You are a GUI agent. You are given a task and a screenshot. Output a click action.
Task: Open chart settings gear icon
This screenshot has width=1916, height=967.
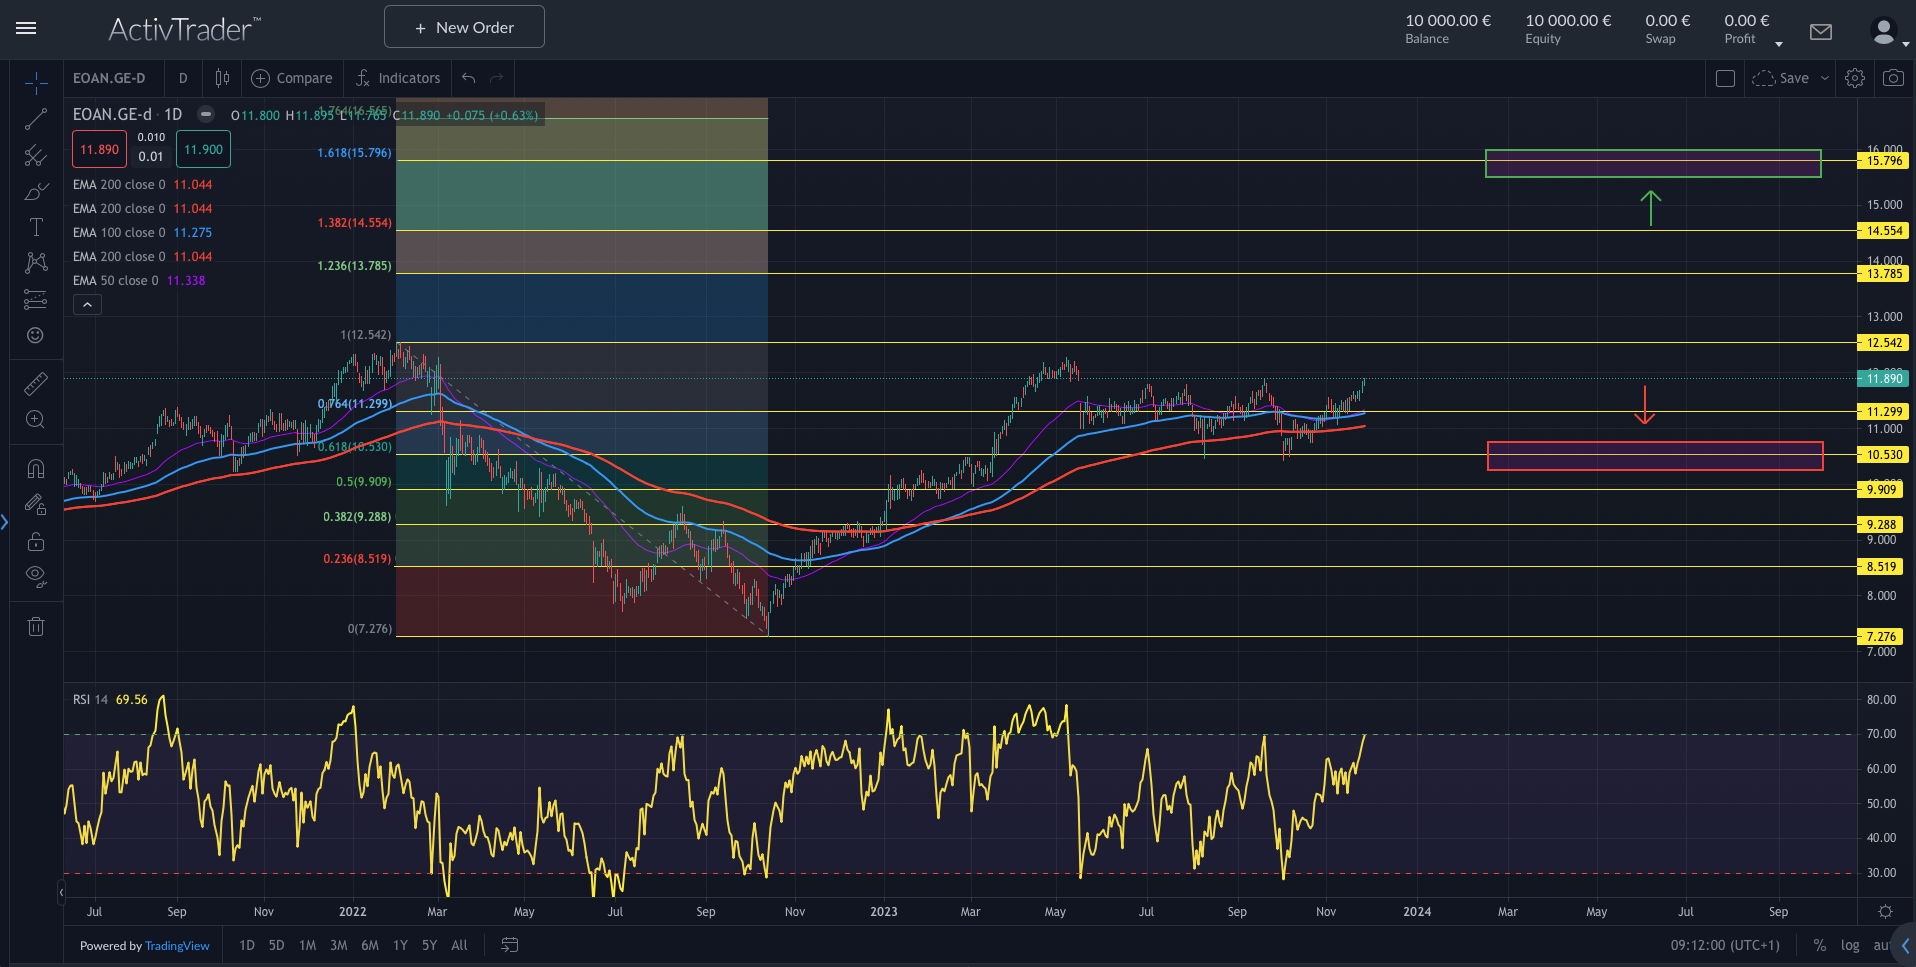click(1855, 78)
